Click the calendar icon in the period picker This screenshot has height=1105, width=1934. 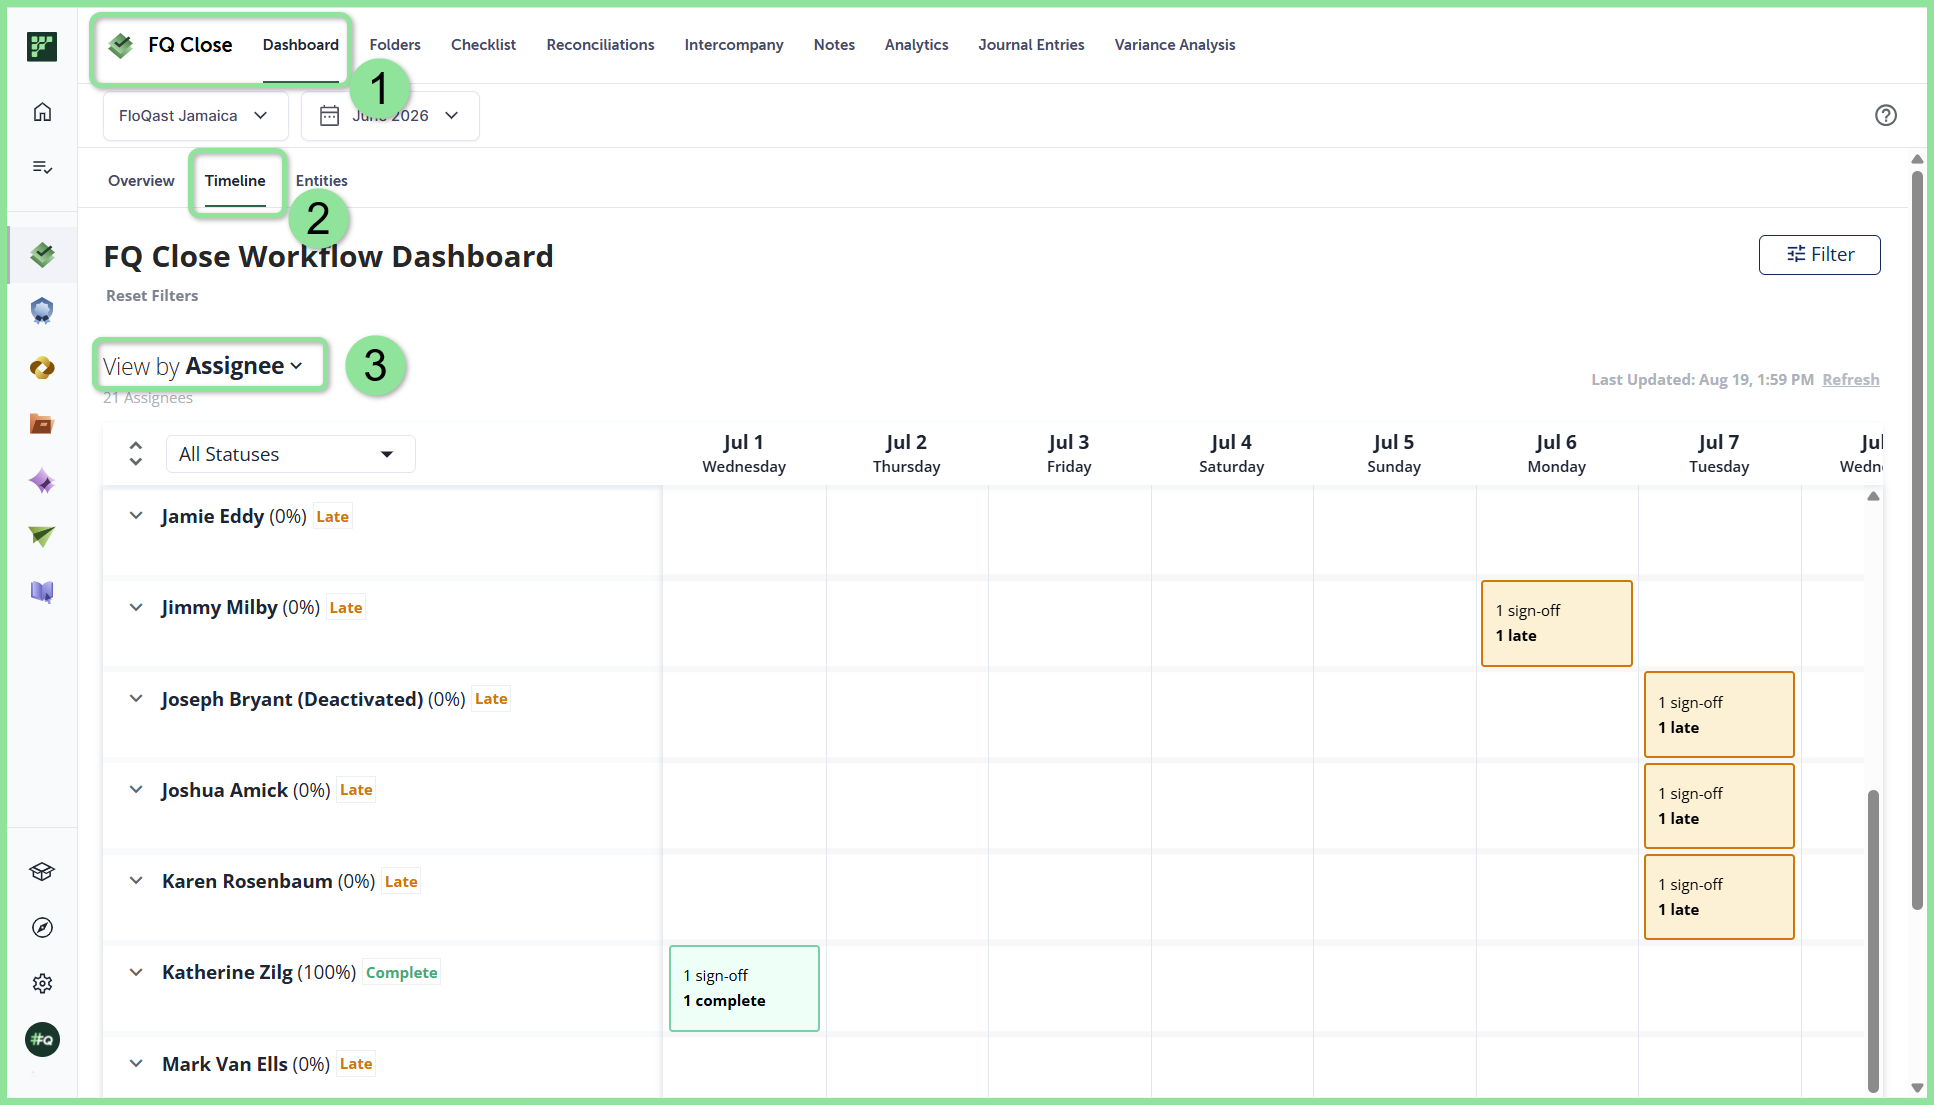tap(329, 116)
